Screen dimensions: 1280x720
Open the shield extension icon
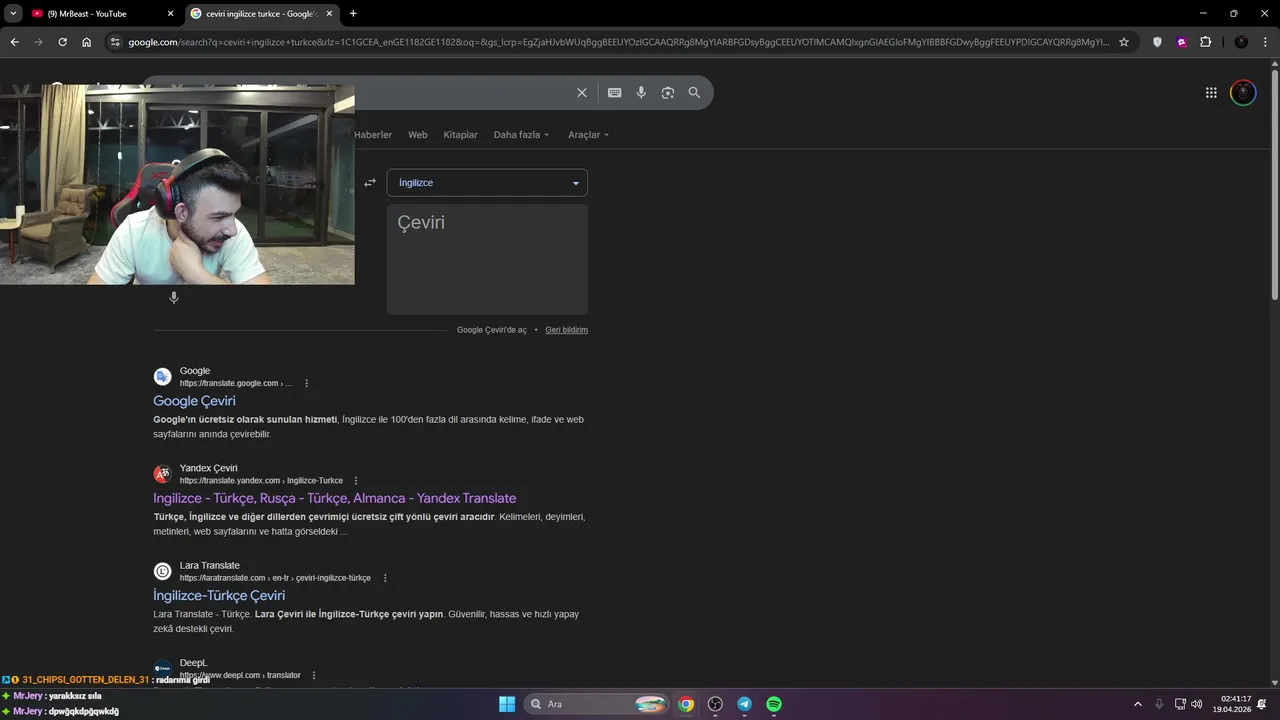1157,42
